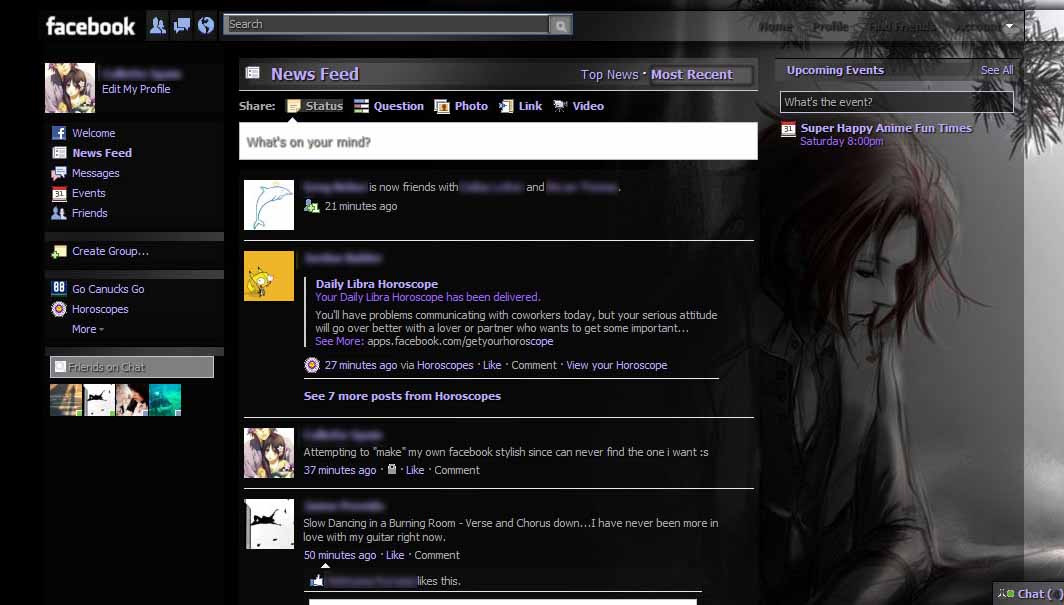Click the black cat profile picture
1064x605 pixels.
(269, 524)
